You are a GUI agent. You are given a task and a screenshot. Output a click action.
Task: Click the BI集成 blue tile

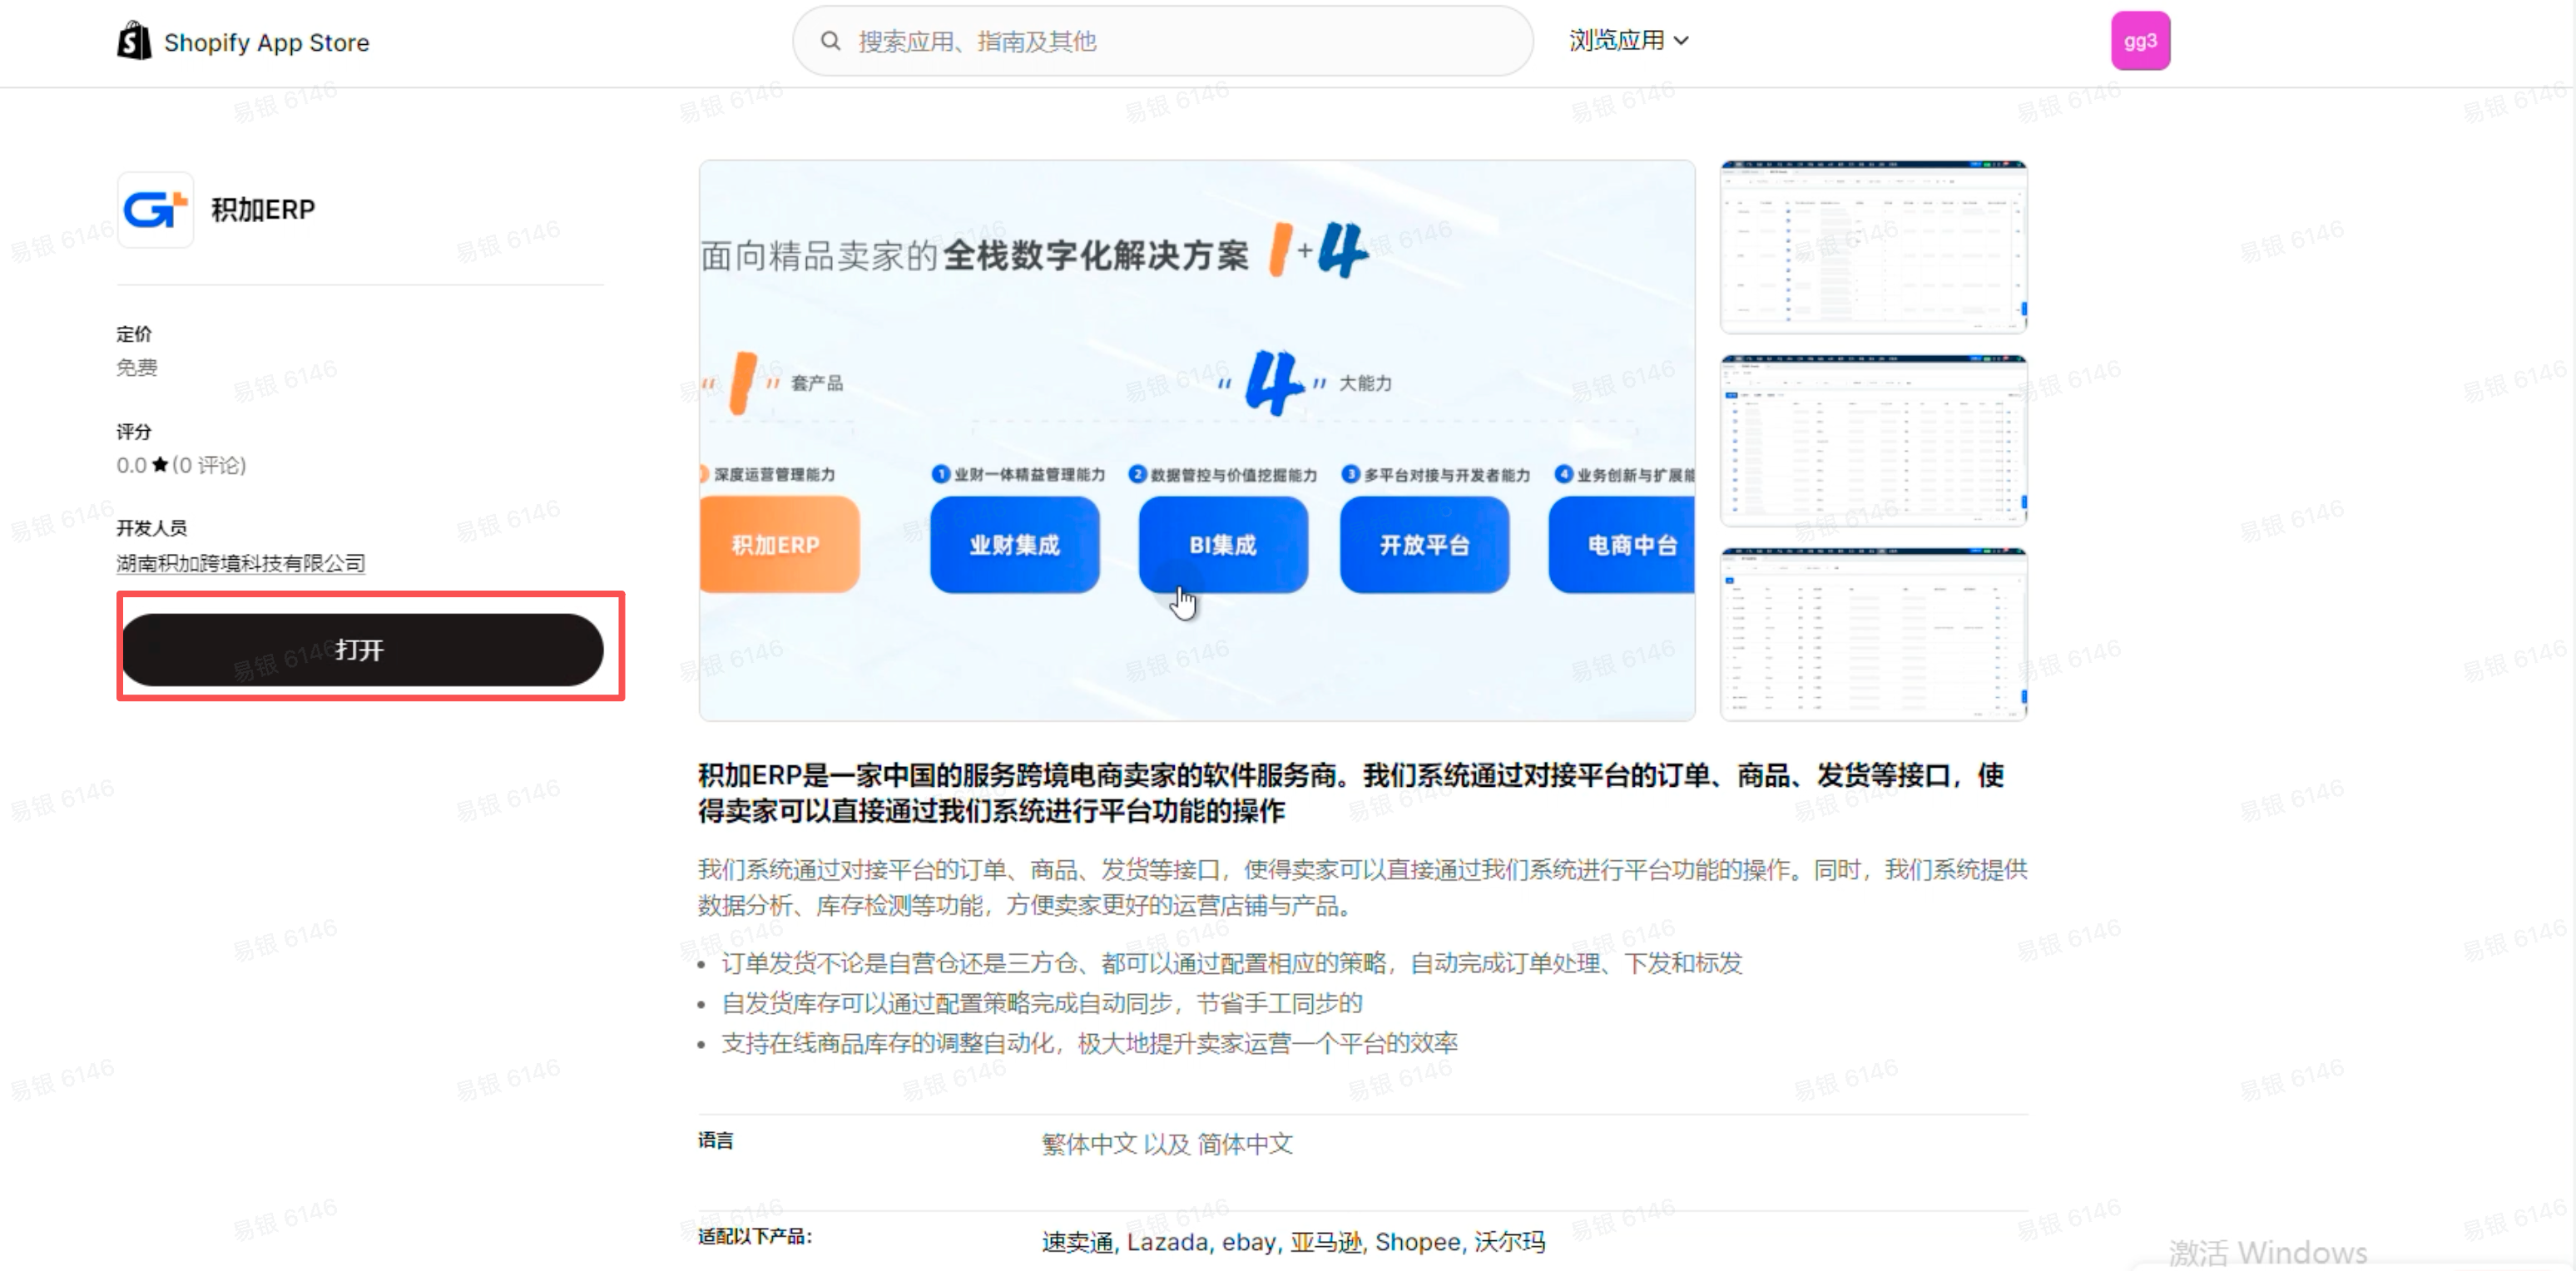pyautogui.click(x=1222, y=545)
